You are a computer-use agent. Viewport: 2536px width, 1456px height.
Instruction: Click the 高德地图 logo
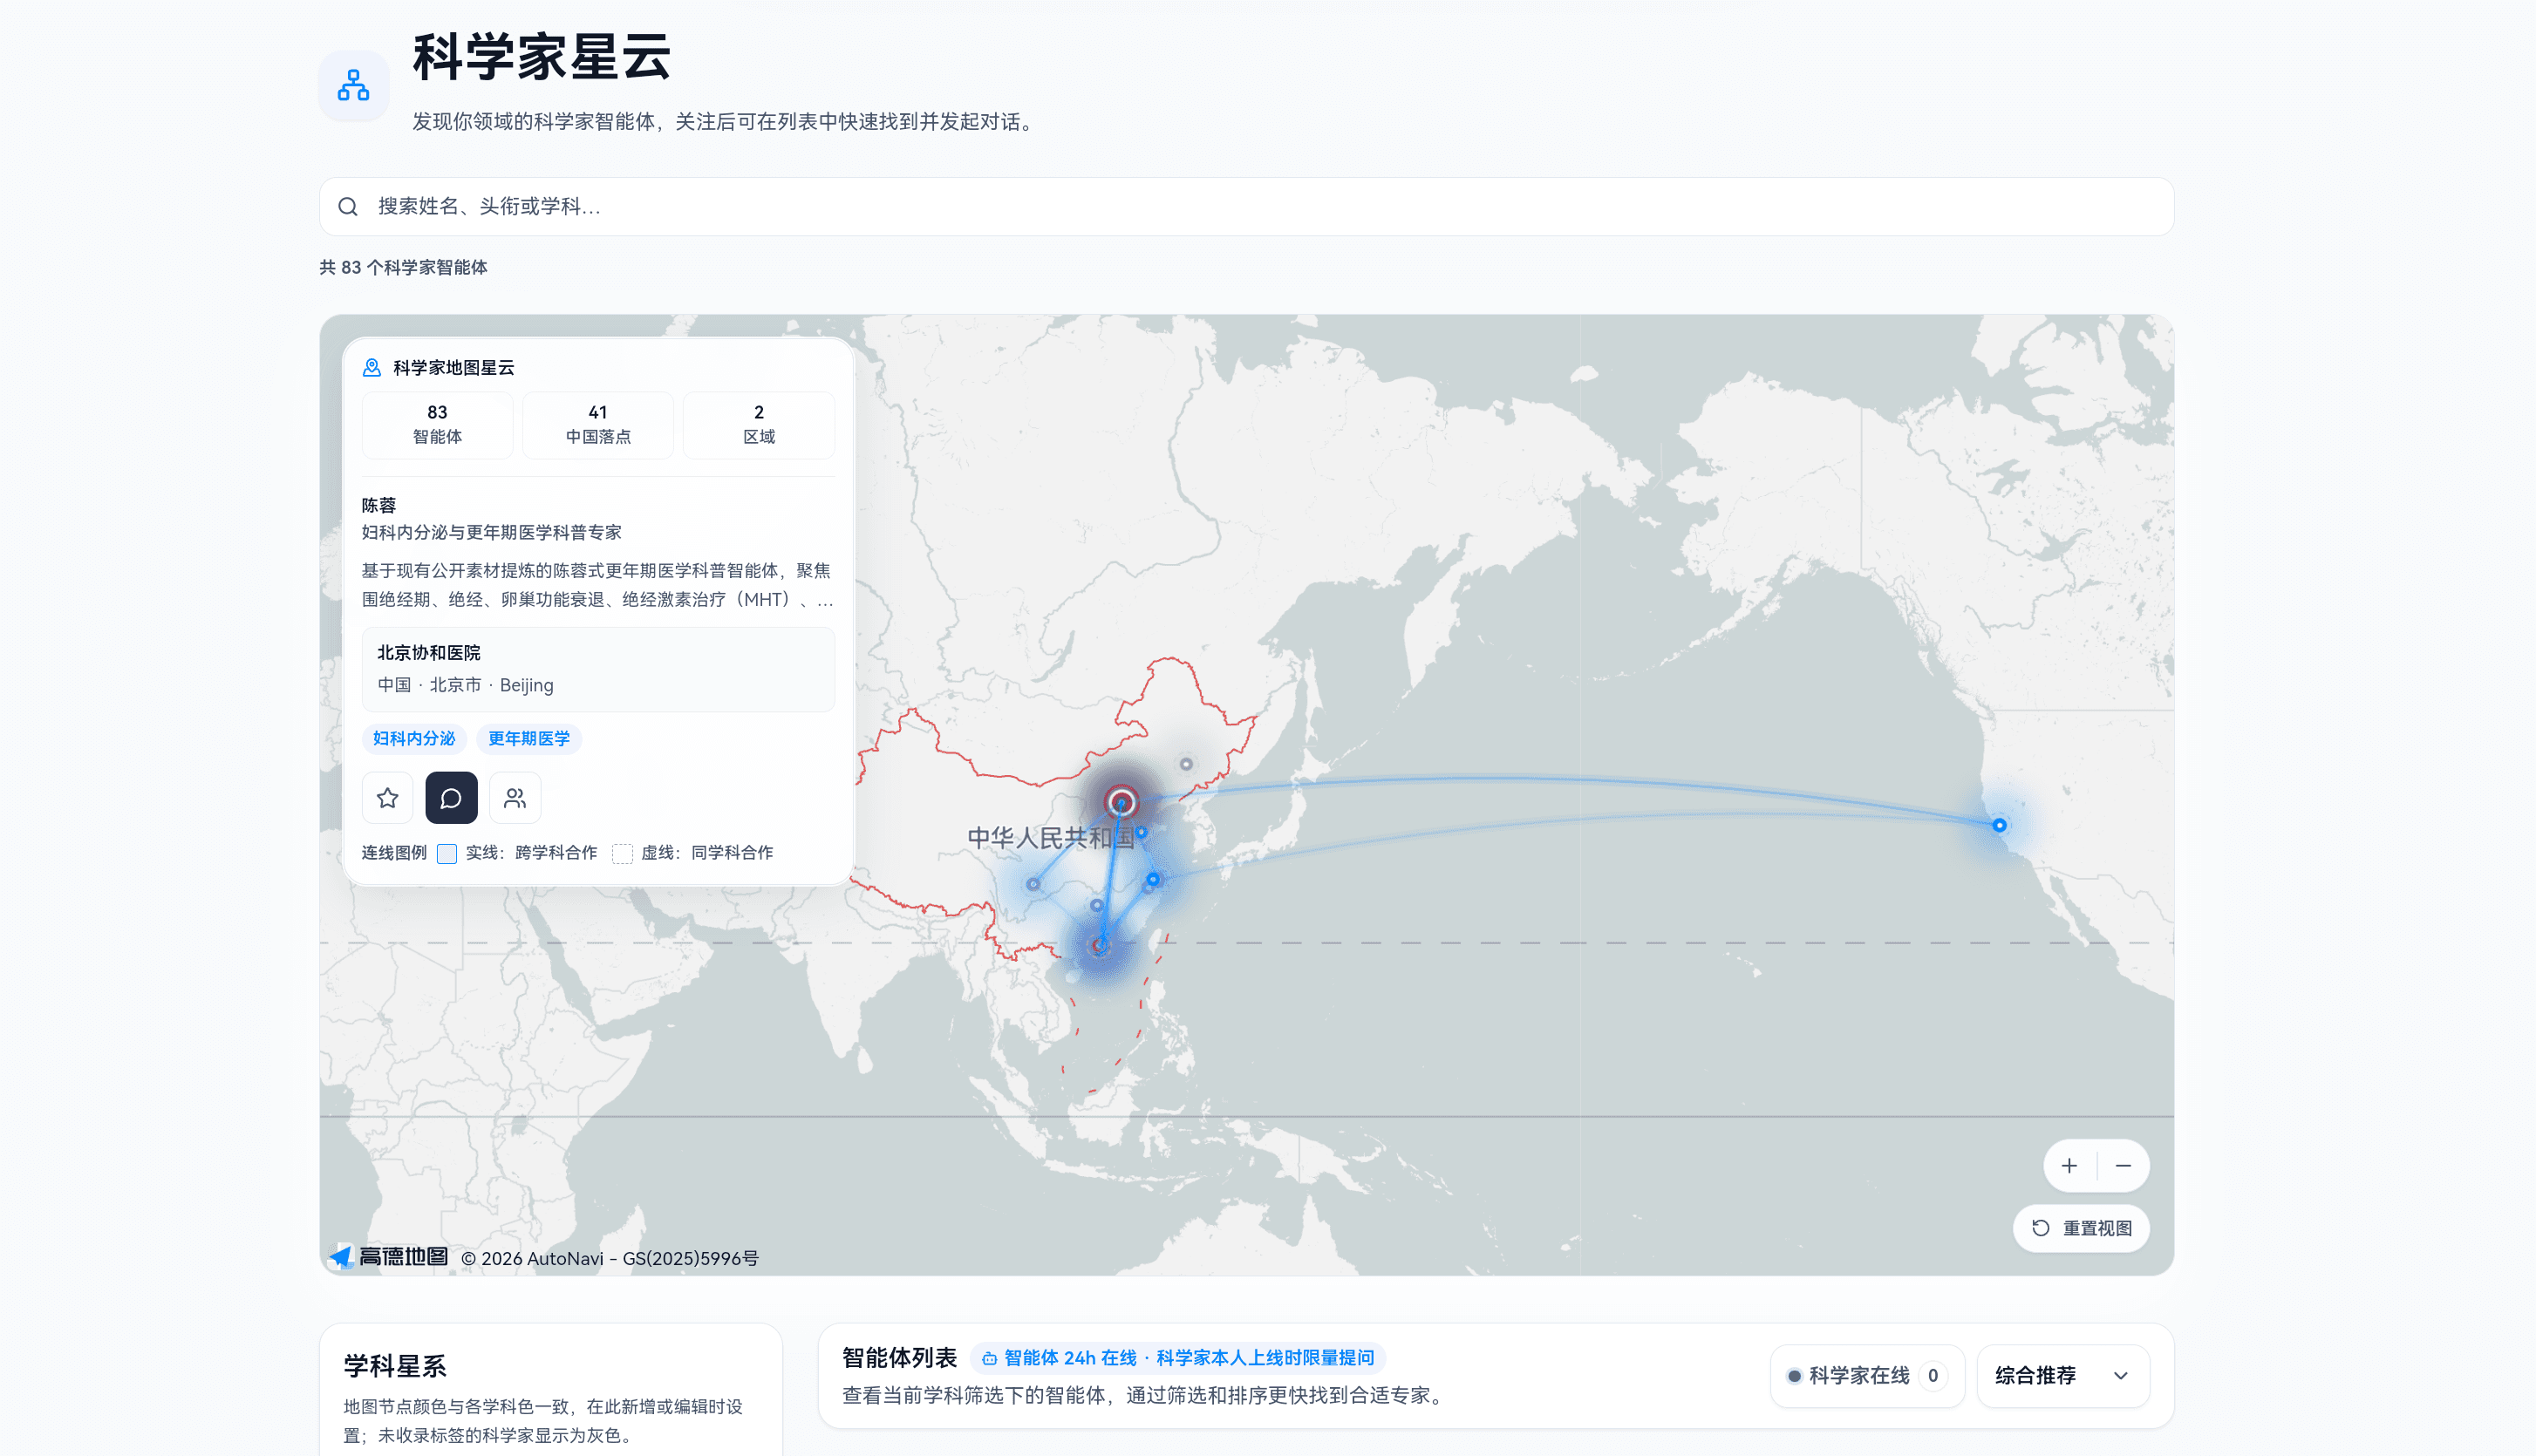click(389, 1257)
